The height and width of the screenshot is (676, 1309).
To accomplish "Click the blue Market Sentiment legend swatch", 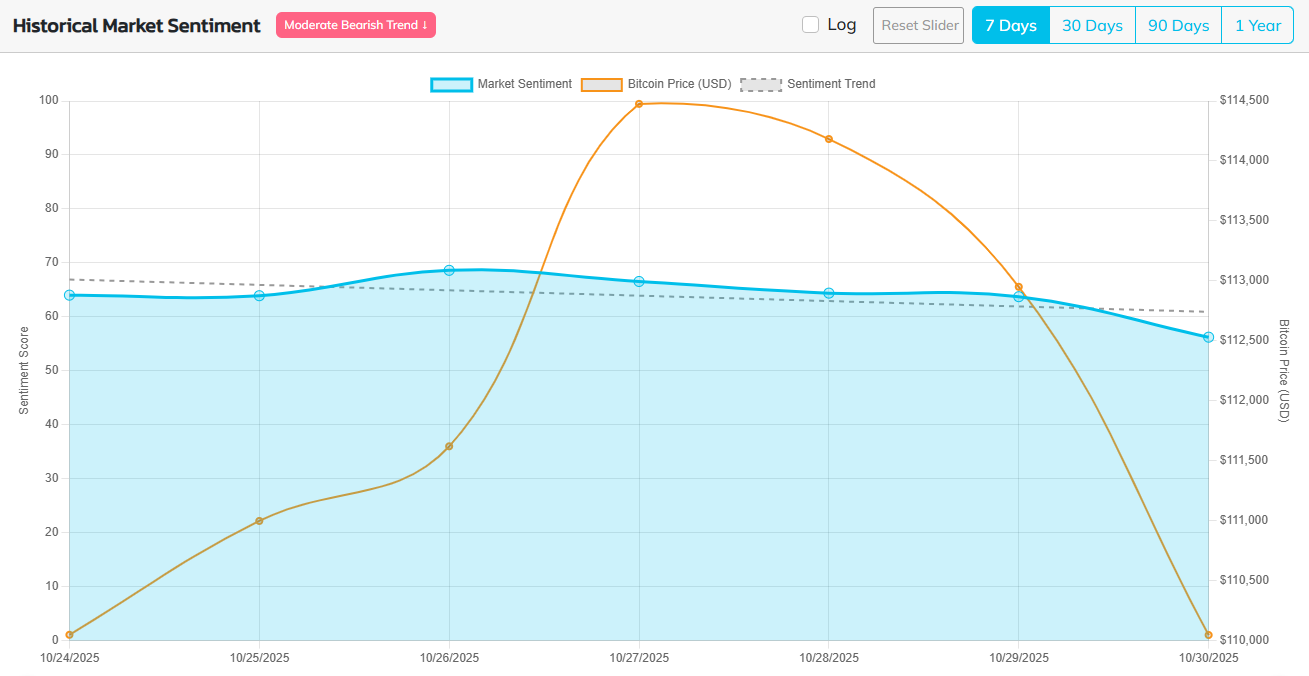I will 451,84.
